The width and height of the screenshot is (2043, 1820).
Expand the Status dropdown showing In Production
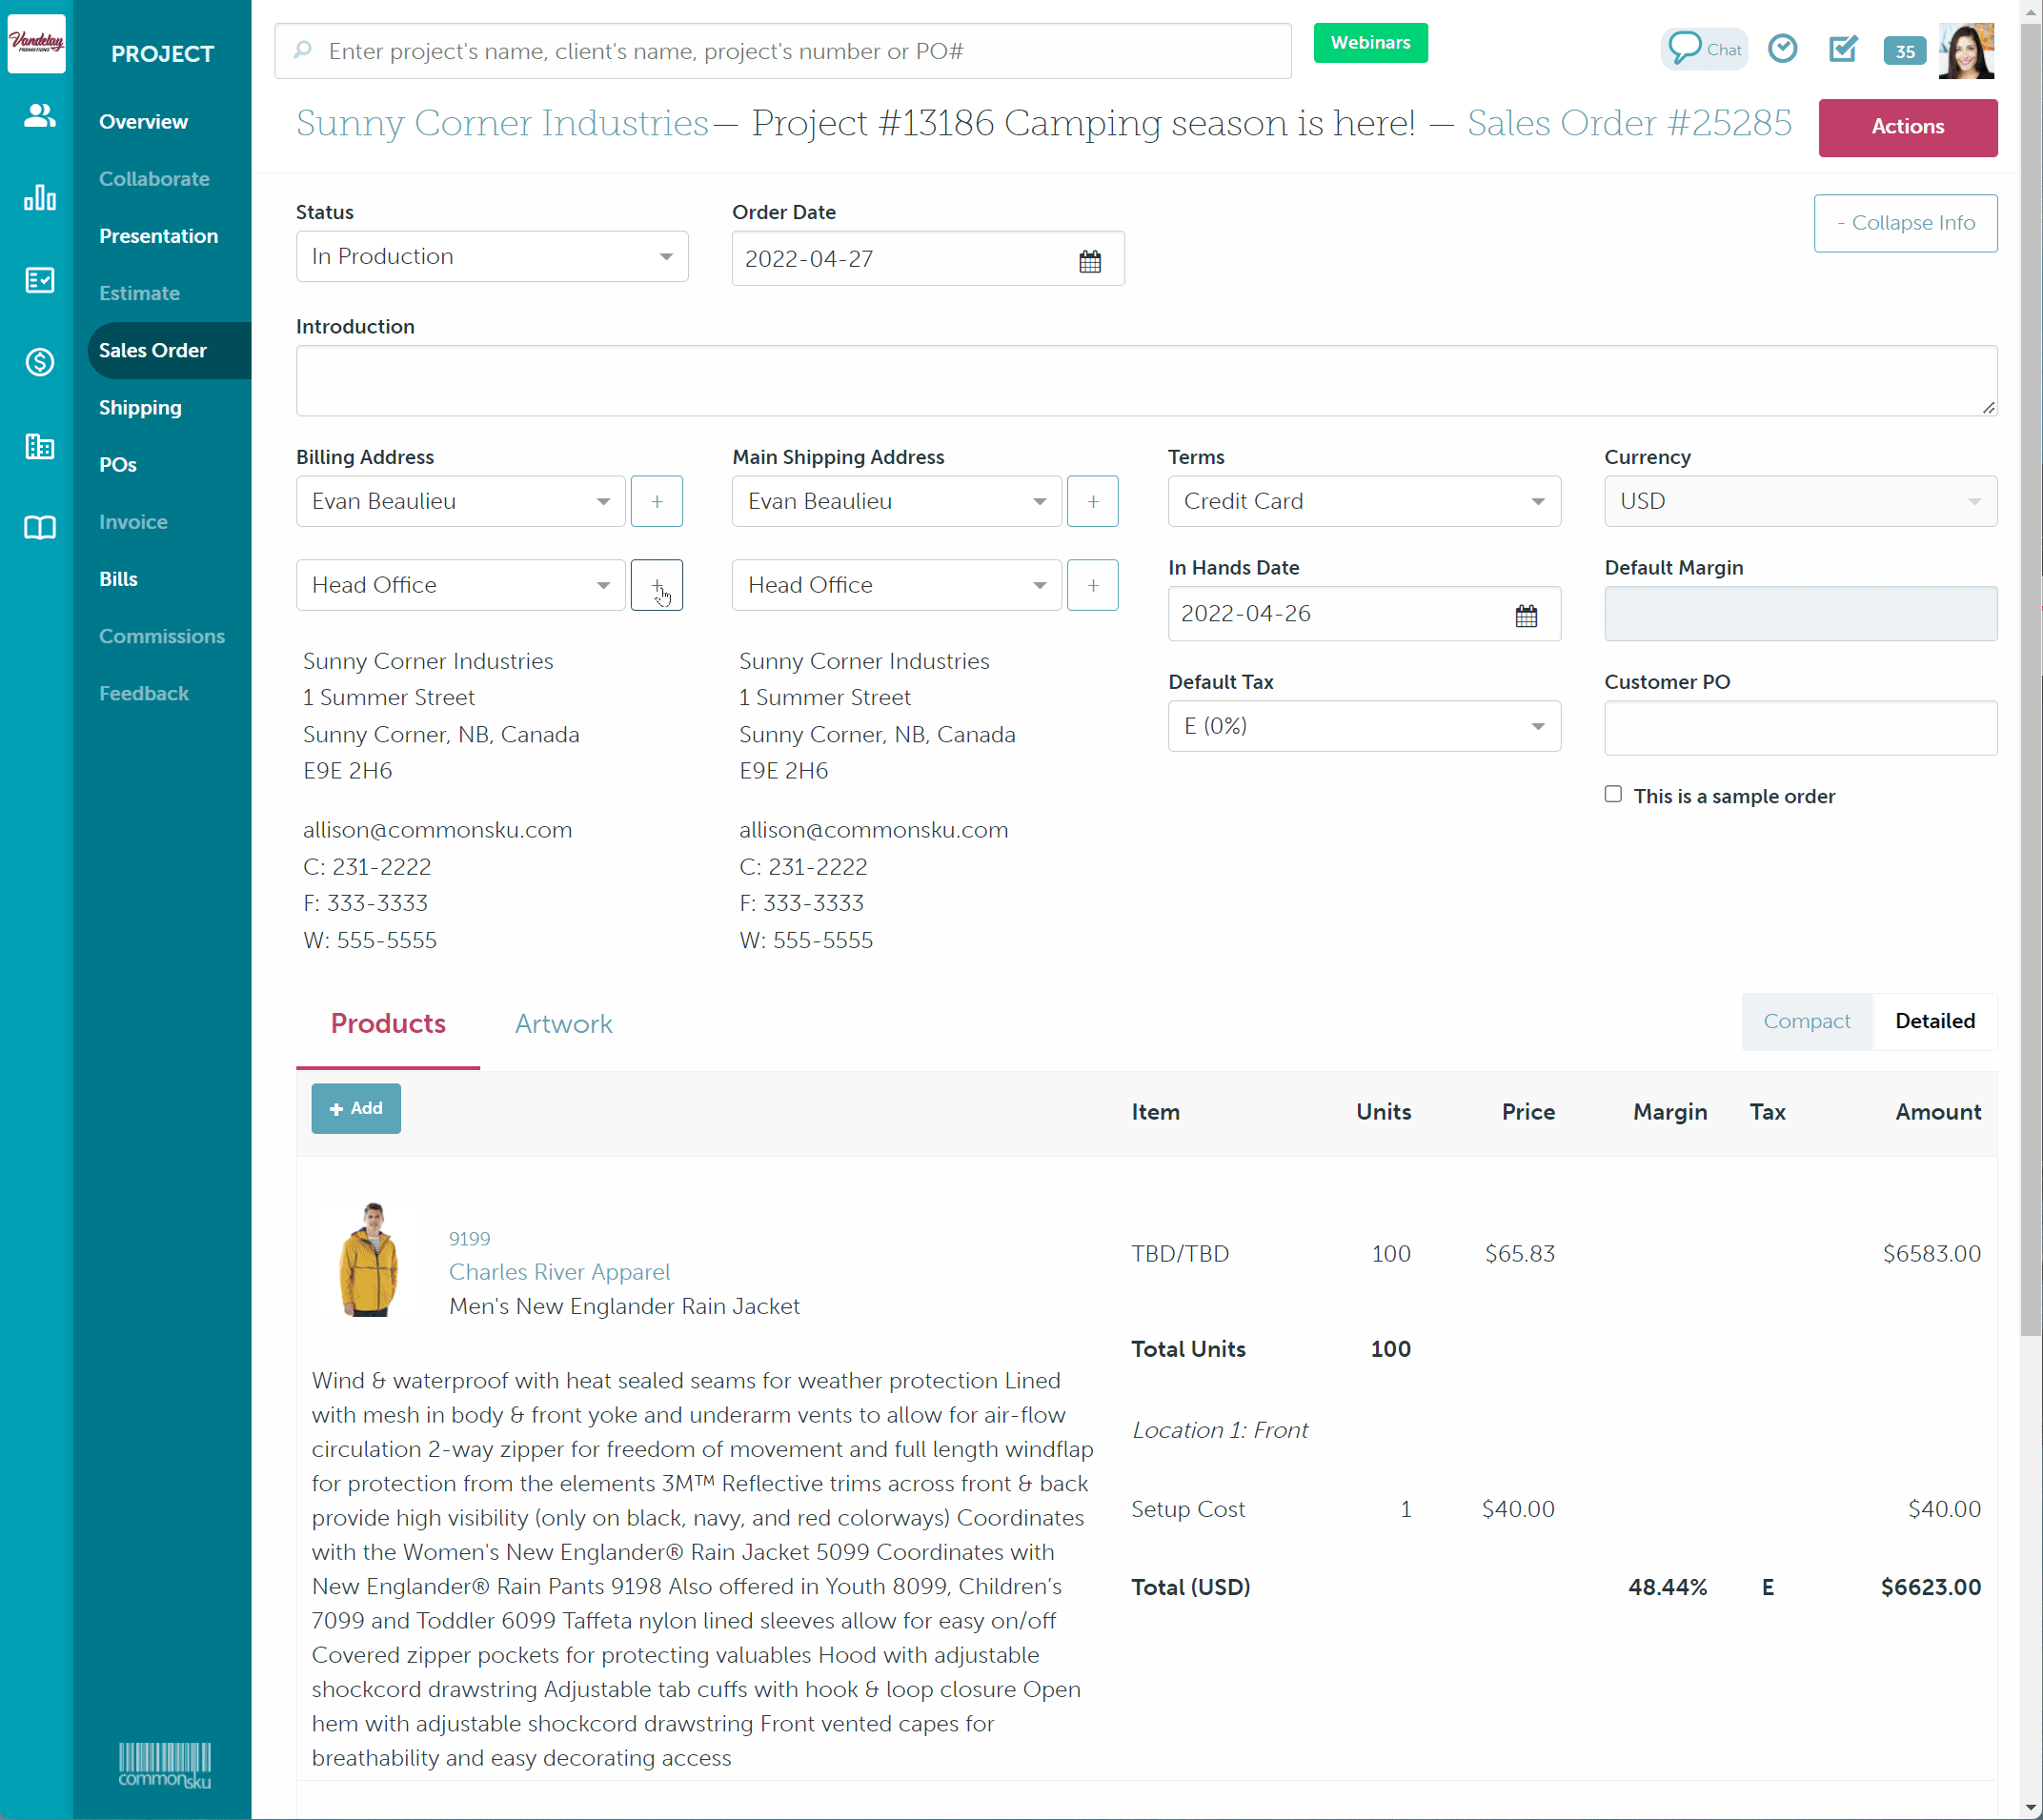tap(492, 257)
